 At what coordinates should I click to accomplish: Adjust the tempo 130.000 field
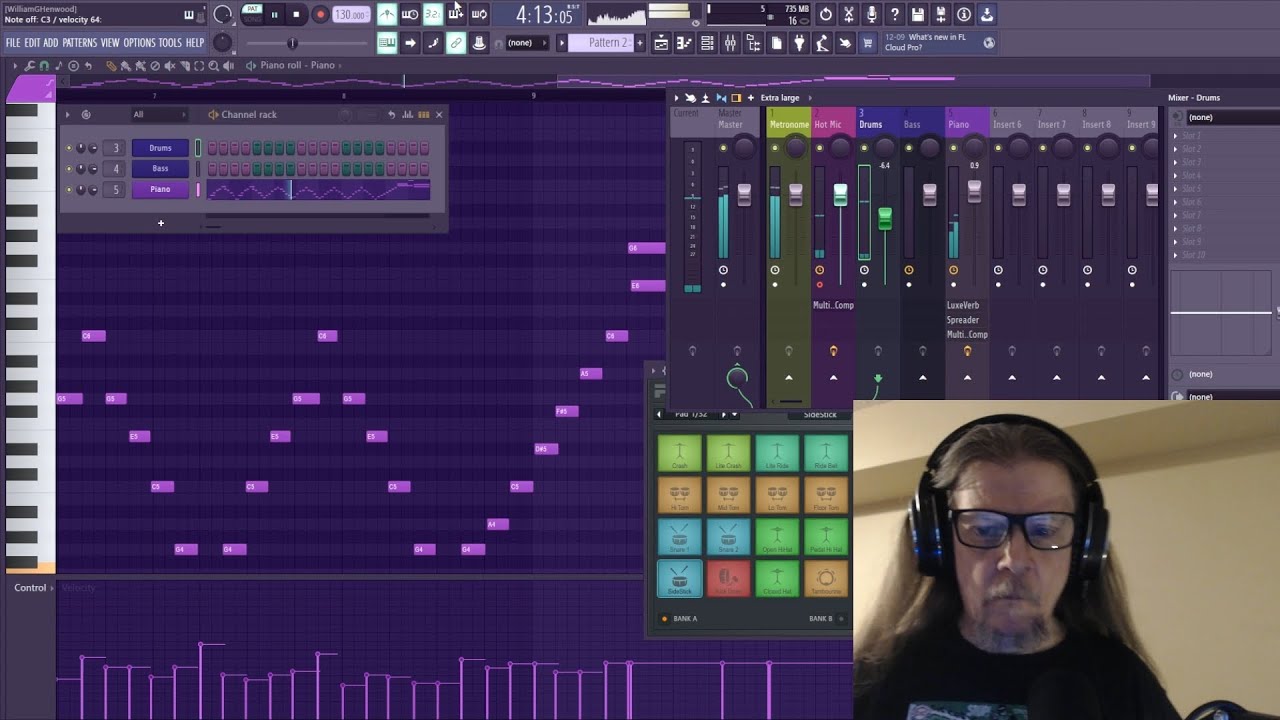coord(350,15)
